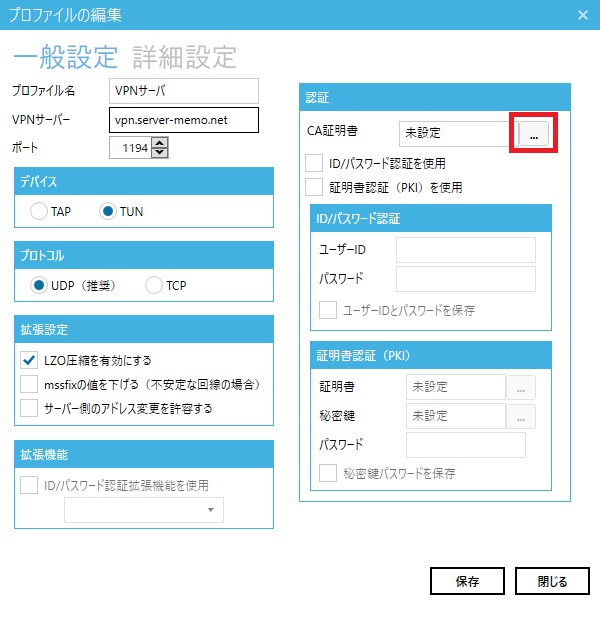Viewport: 600px width, 628px height.
Task: Click the 保存 button
Action: (x=466, y=581)
